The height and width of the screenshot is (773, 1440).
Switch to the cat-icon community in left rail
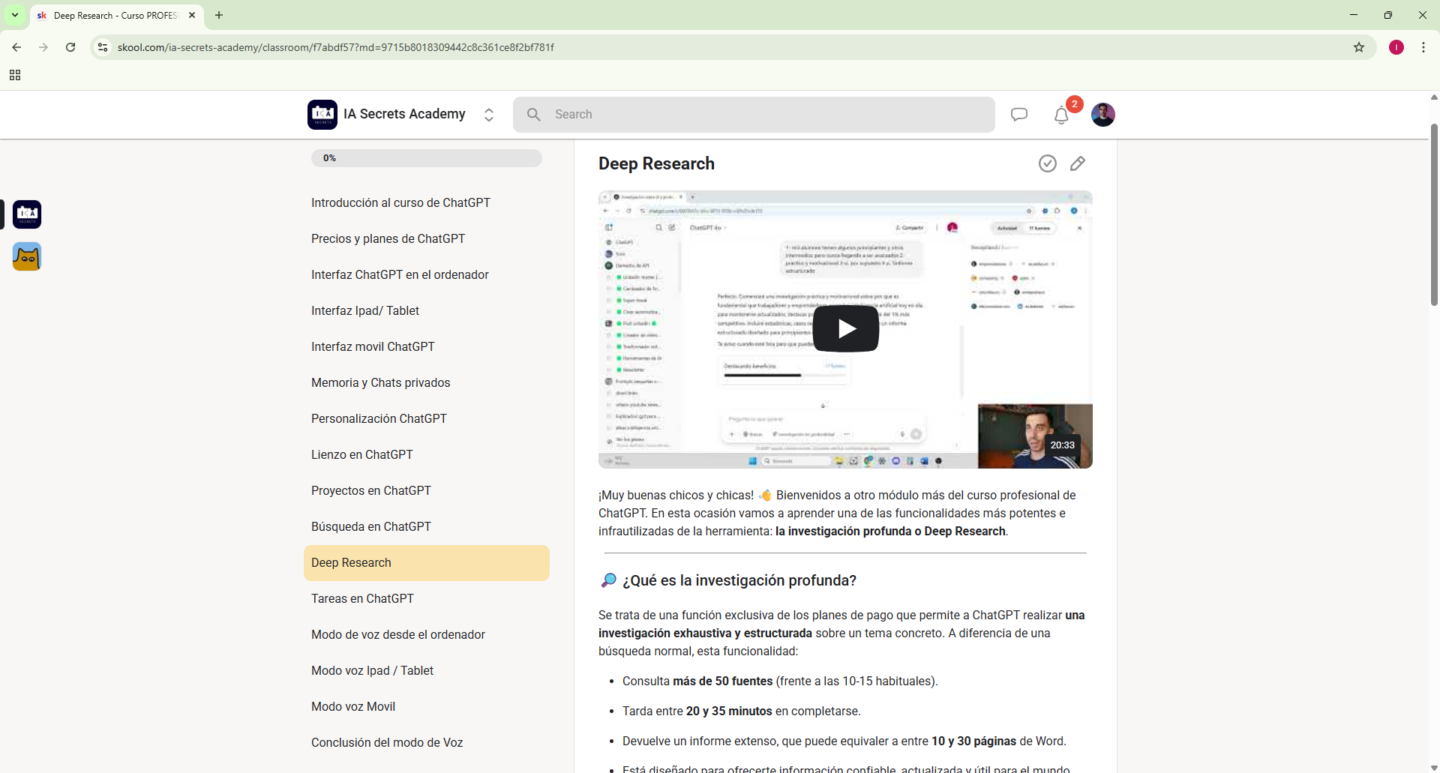[x=27, y=257]
